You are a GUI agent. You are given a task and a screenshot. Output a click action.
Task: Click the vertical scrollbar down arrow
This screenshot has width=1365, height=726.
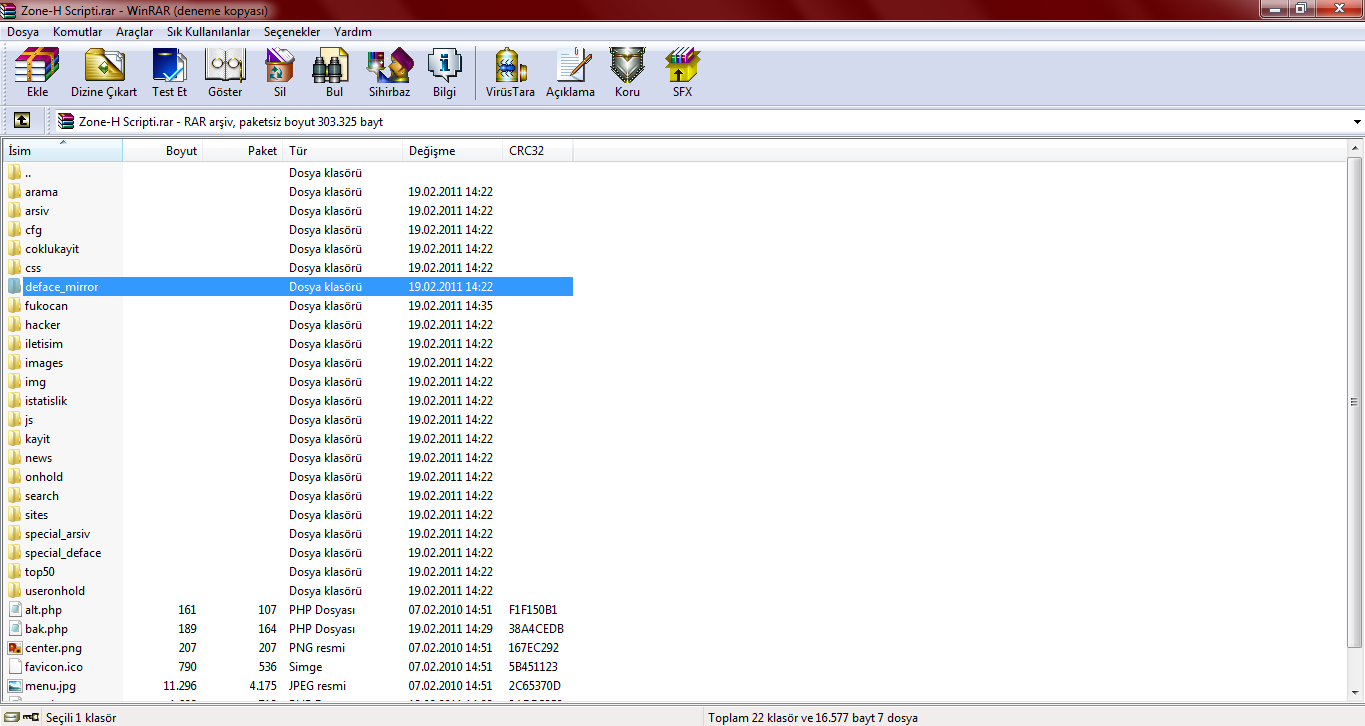1356,694
